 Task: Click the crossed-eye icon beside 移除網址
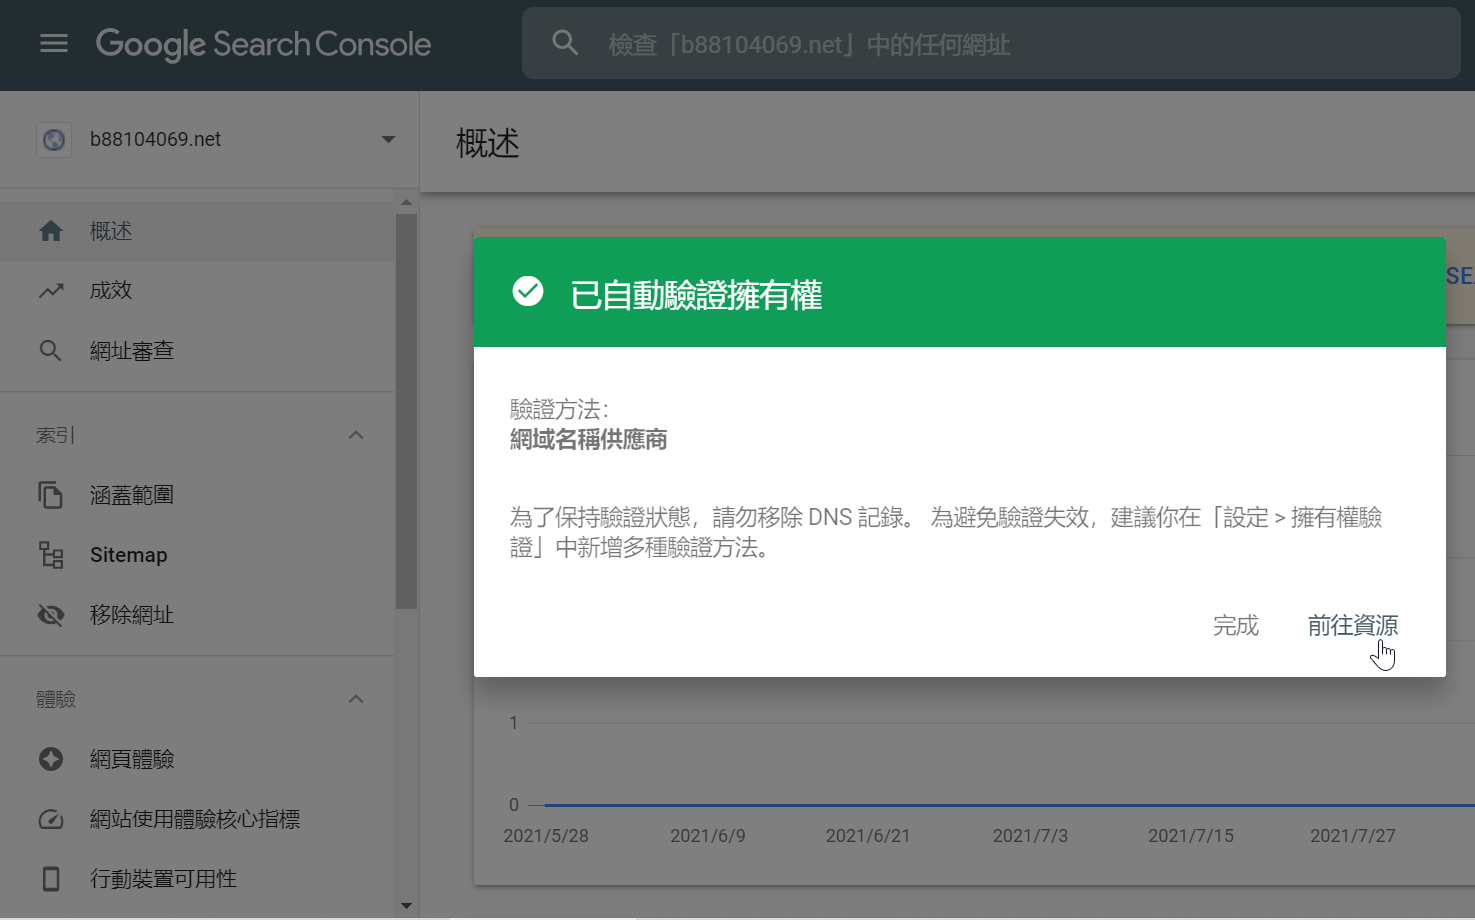[x=51, y=615]
